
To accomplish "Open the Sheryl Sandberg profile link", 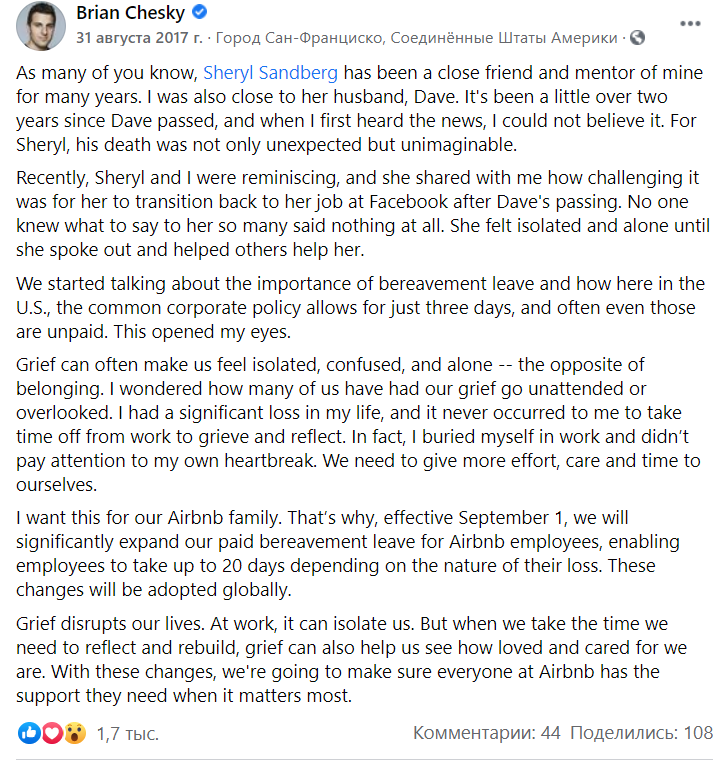I will coord(270,72).
